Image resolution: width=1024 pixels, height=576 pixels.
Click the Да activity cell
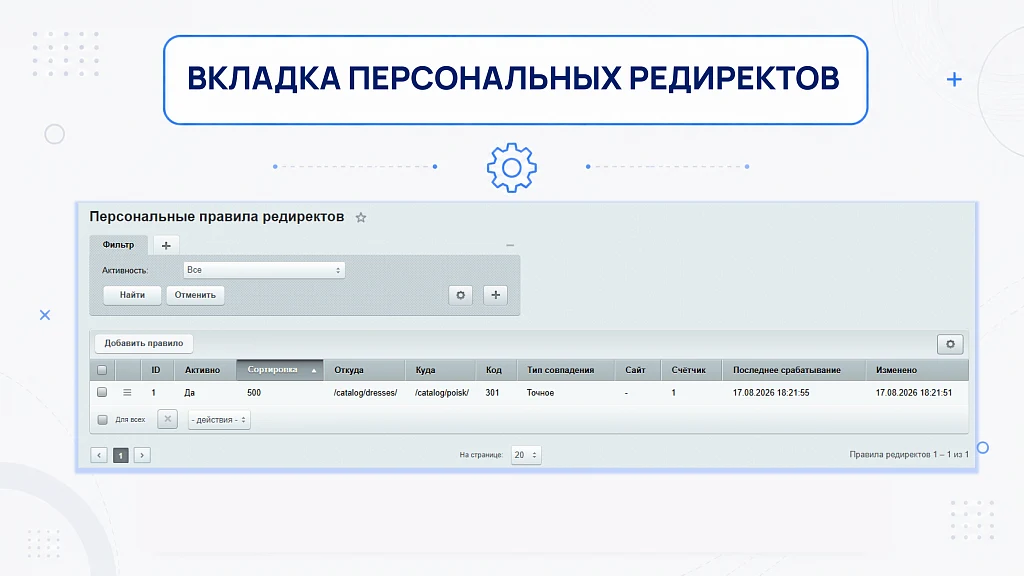point(189,393)
